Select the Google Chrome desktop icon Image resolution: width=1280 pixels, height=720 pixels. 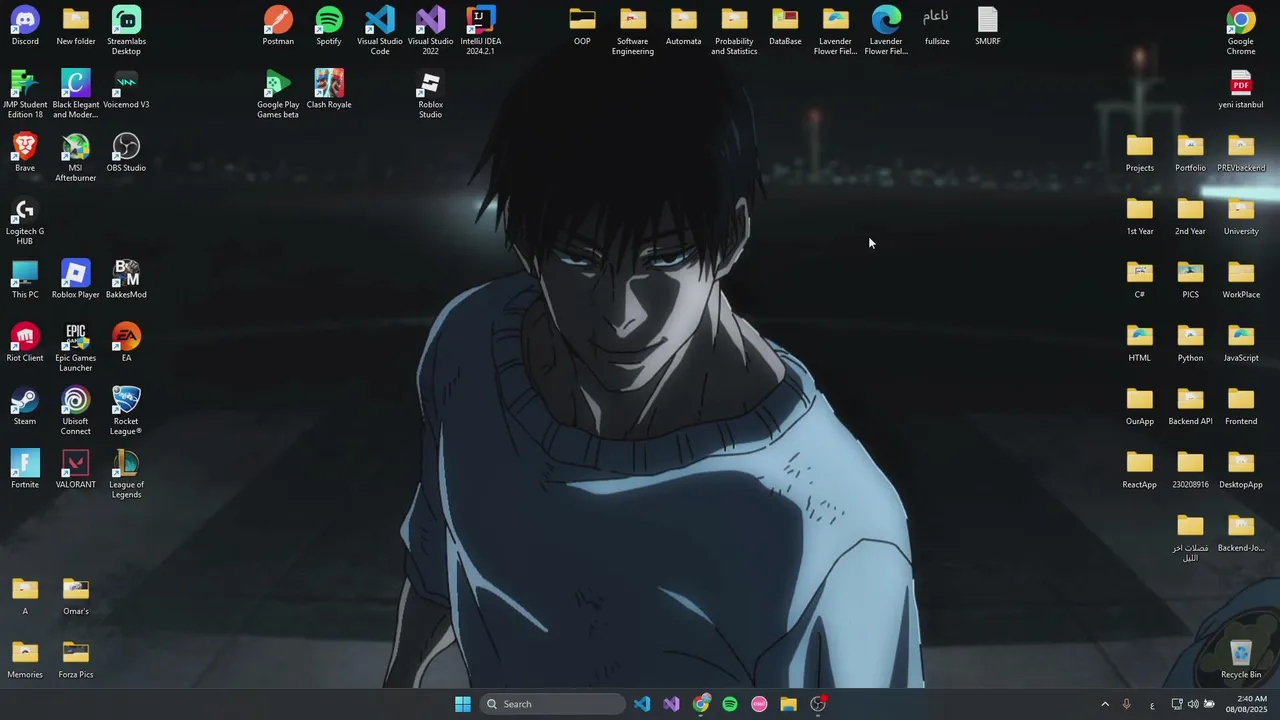coord(1241,30)
